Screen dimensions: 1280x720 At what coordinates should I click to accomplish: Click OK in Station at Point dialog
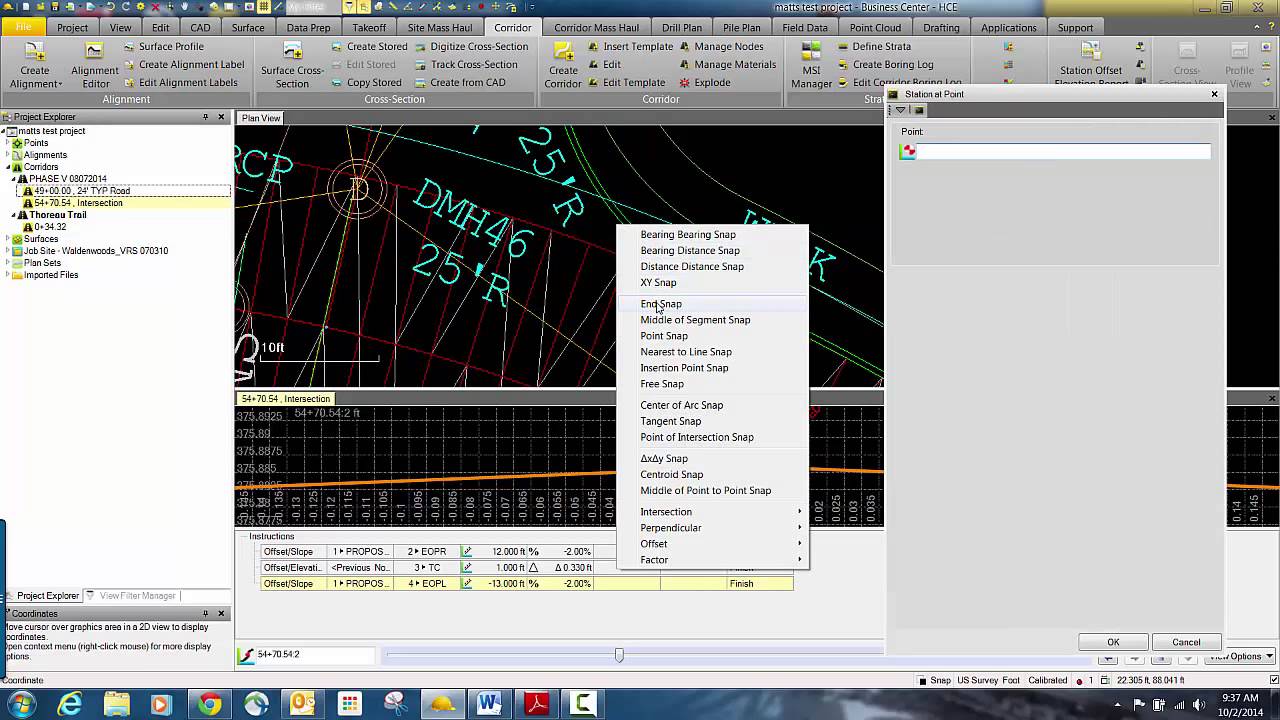1113,642
